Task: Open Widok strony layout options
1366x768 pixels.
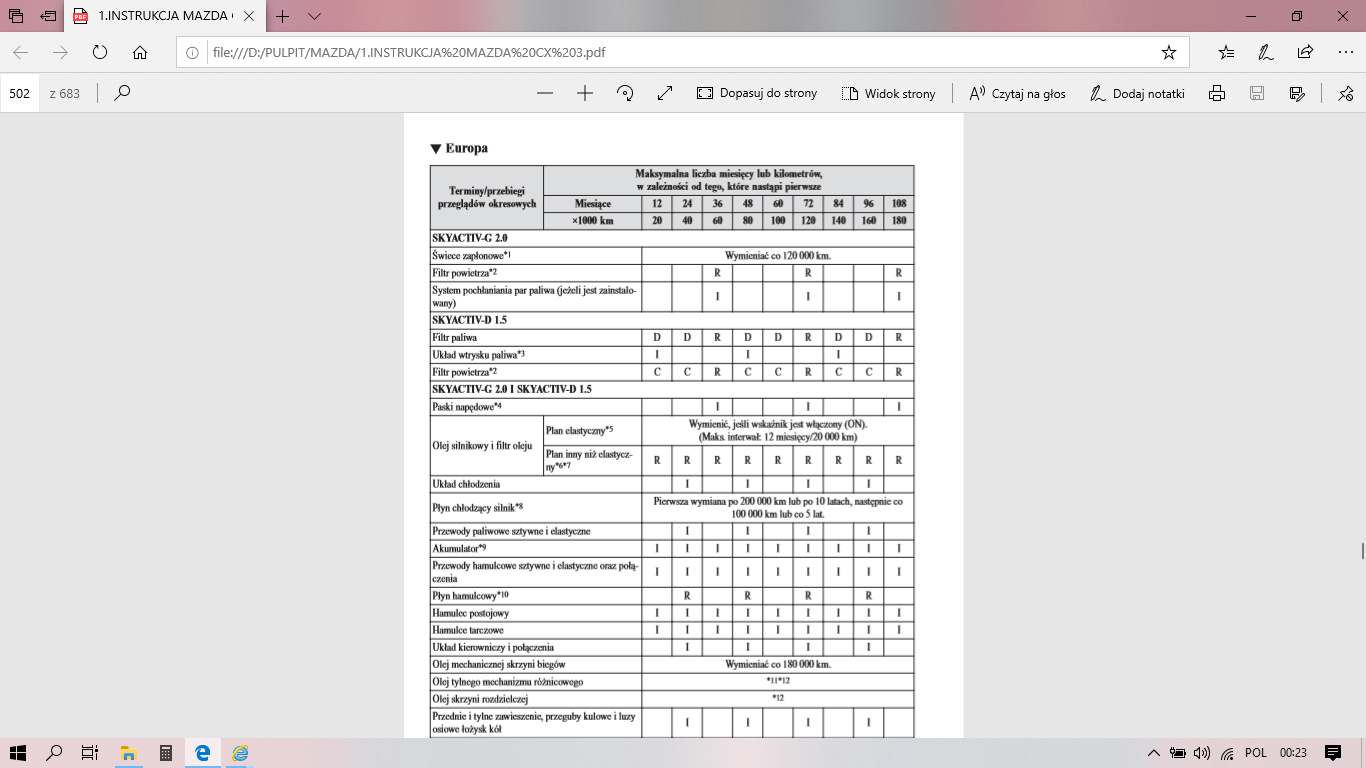Action: (x=889, y=93)
